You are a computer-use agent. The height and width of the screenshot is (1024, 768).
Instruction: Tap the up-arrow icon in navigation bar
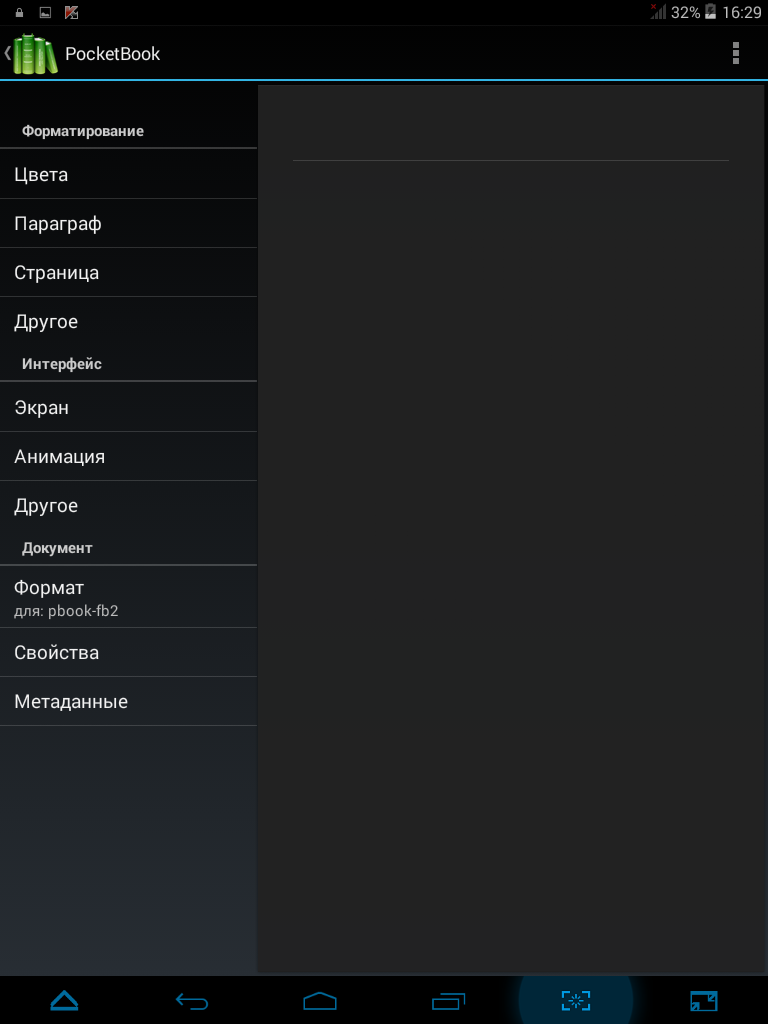(x=64, y=1000)
